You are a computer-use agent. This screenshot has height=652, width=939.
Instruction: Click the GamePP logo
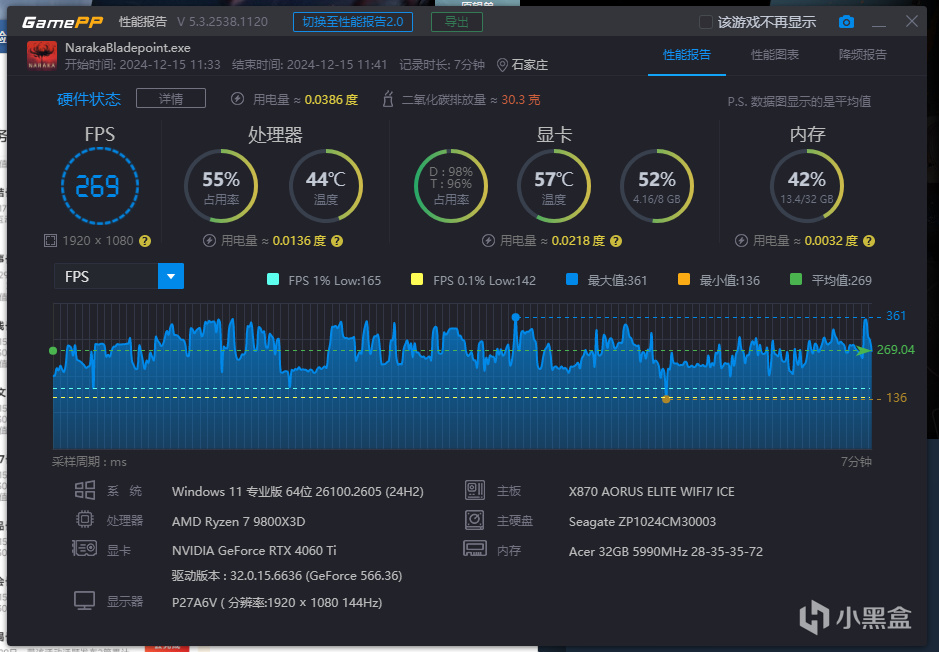tap(62, 22)
